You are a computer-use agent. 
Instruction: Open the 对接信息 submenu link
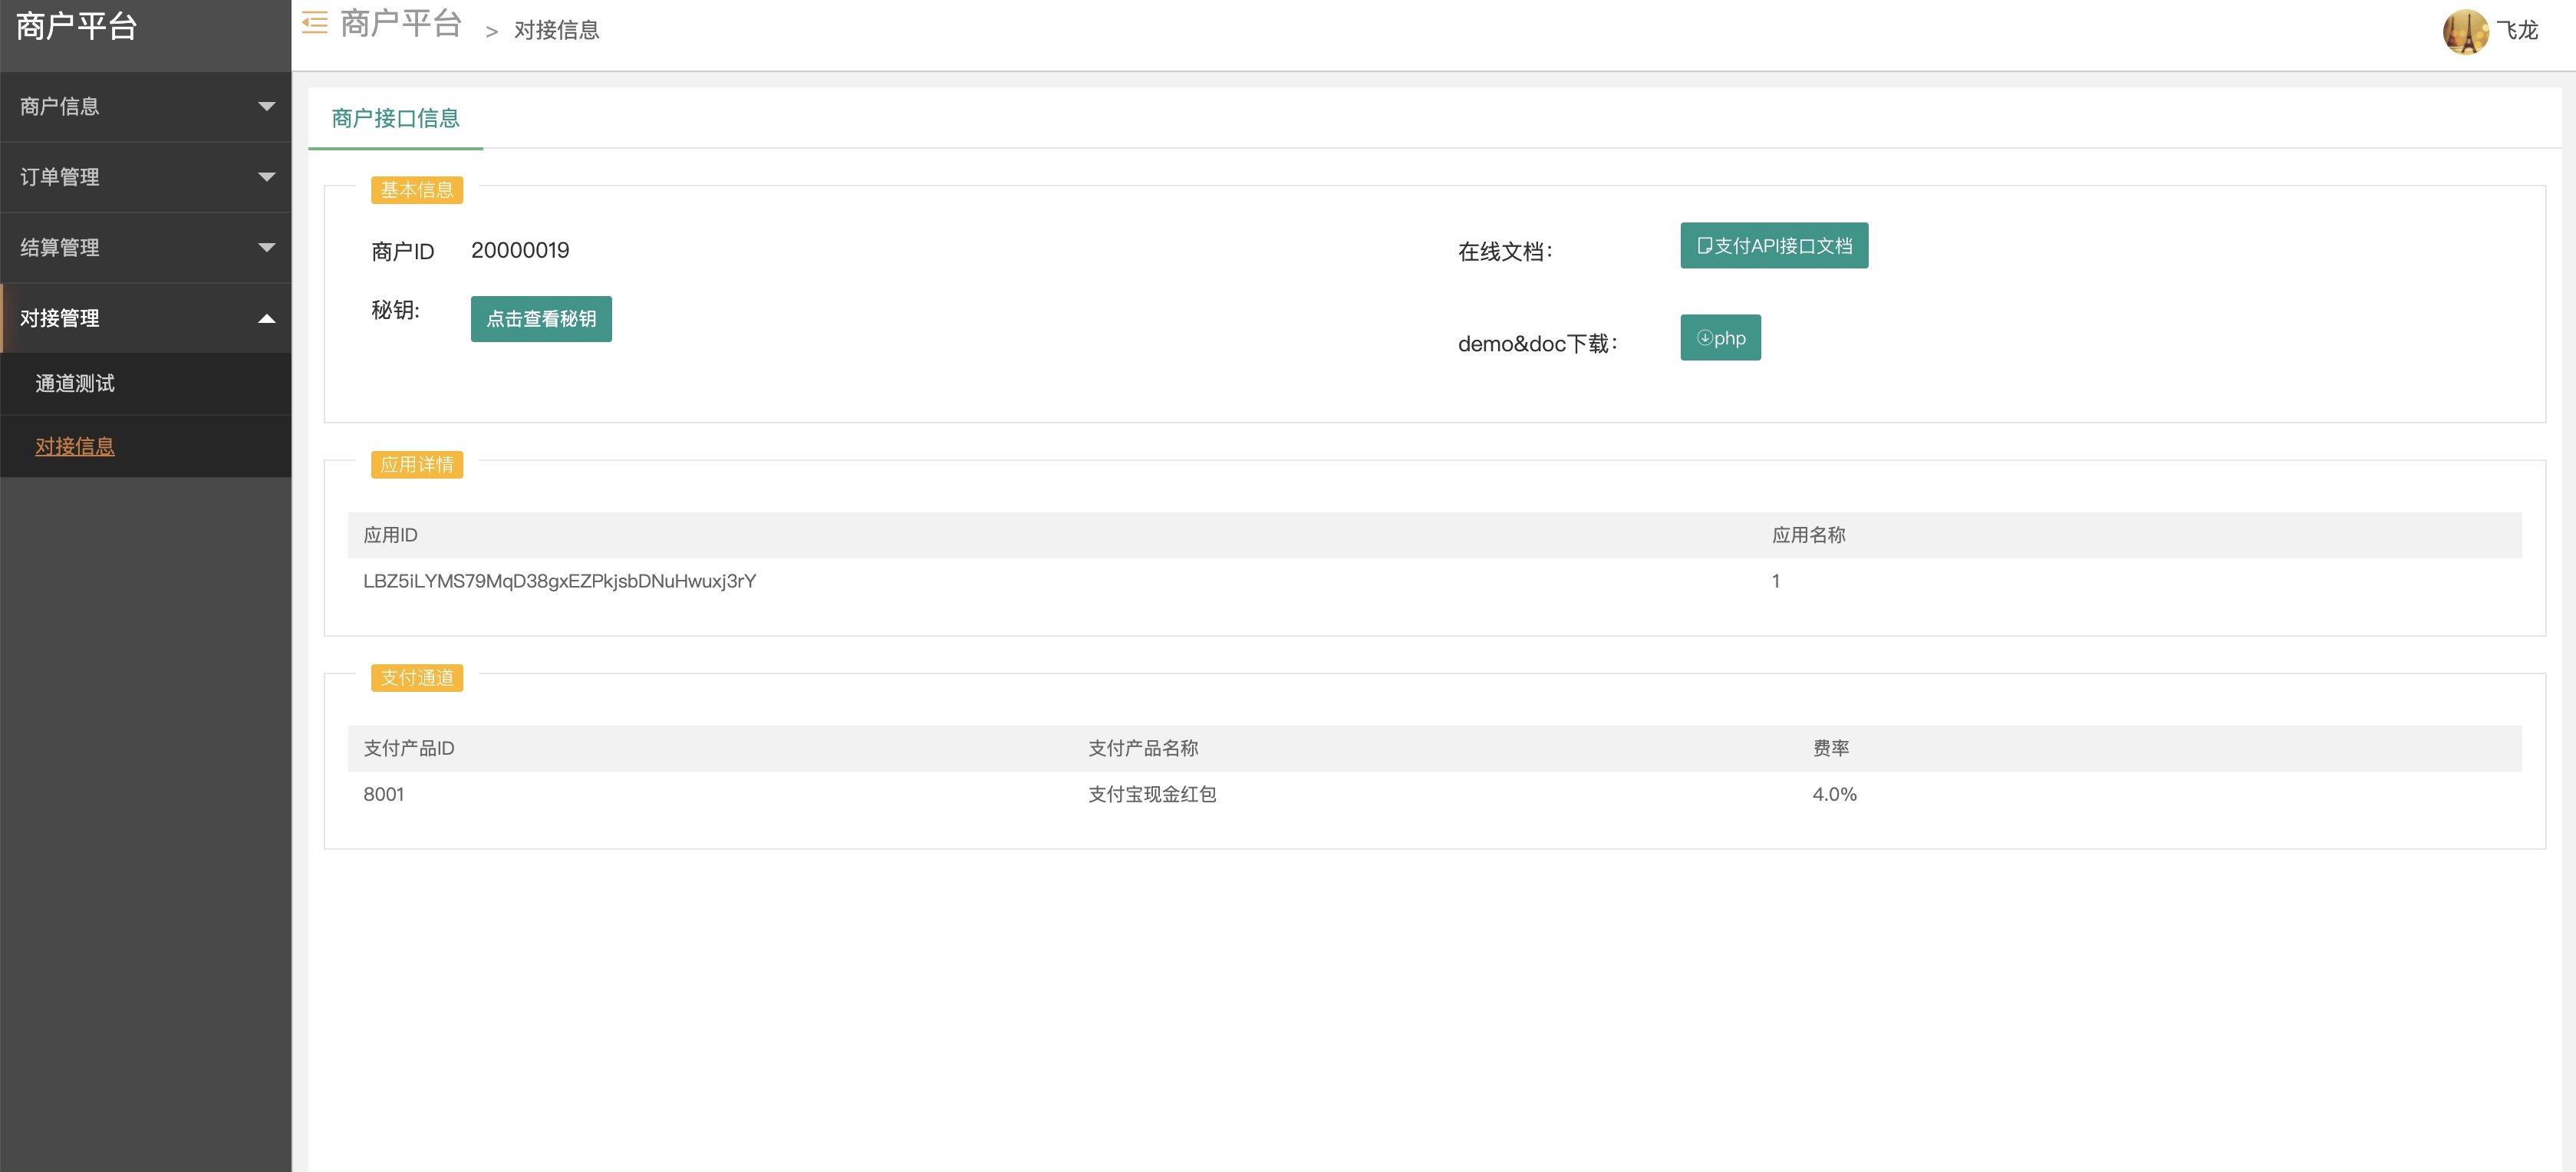(x=75, y=446)
